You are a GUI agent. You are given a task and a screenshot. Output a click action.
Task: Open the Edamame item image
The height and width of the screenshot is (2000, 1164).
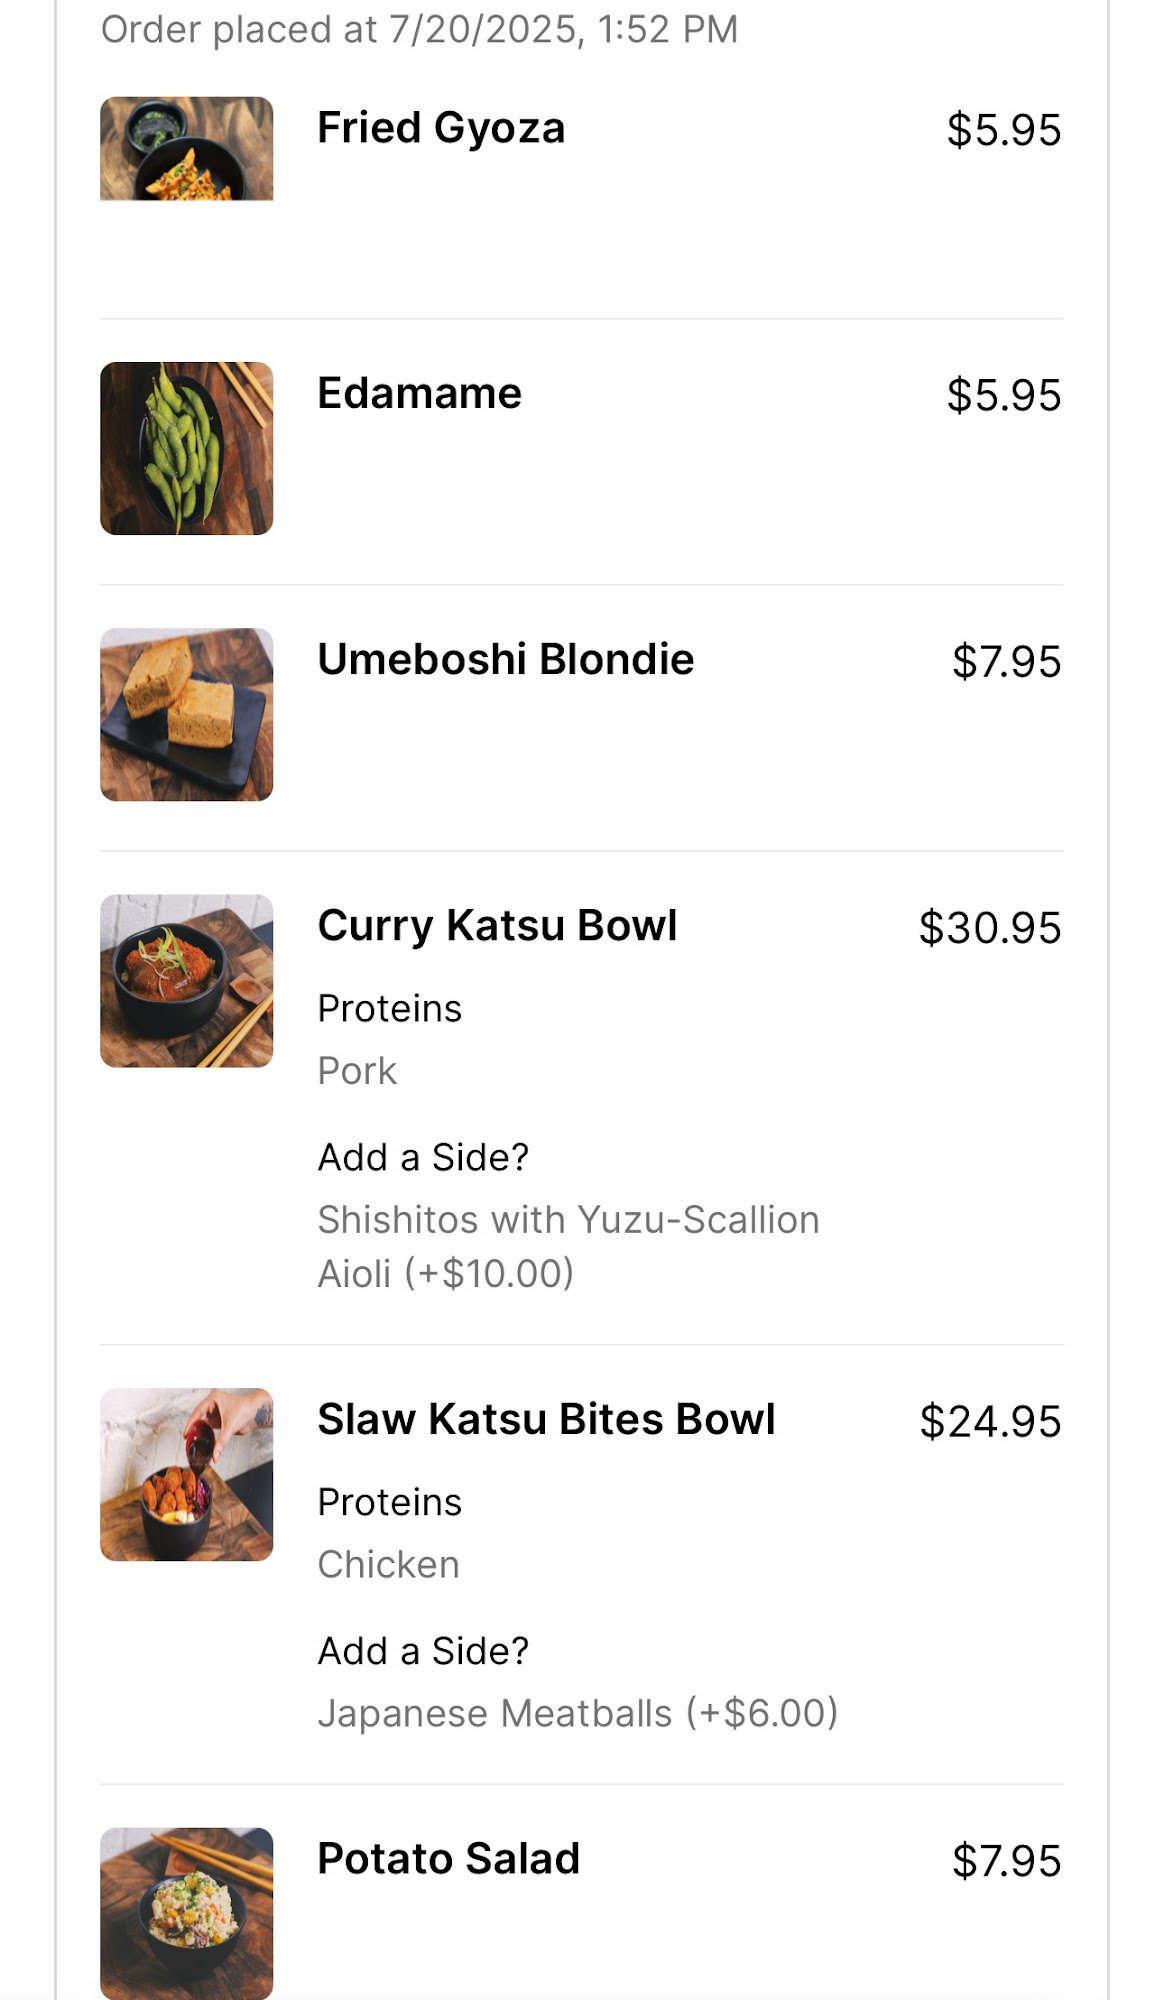pos(186,448)
